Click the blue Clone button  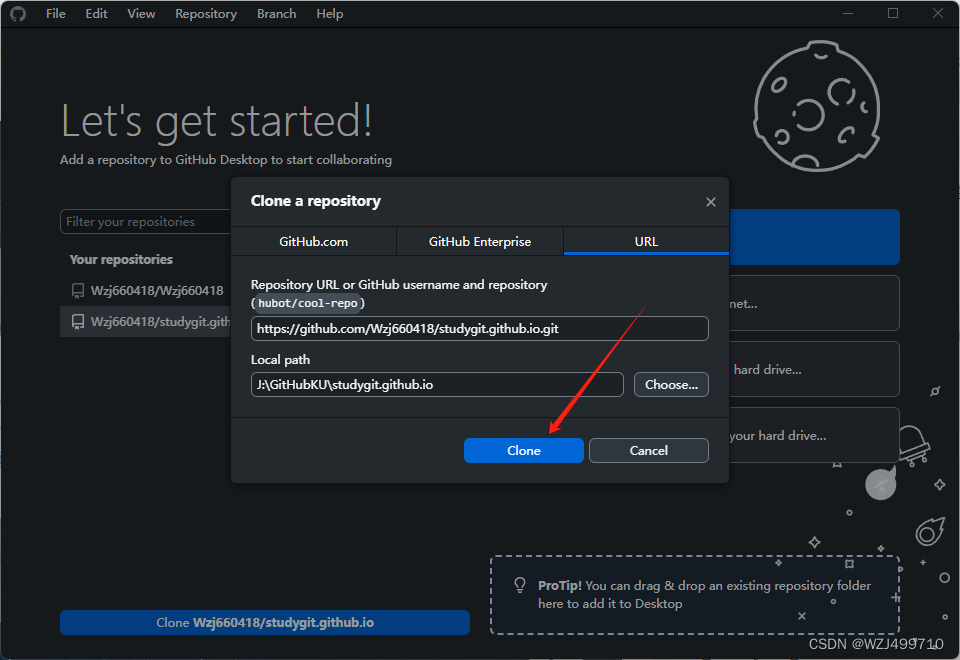(x=523, y=451)
